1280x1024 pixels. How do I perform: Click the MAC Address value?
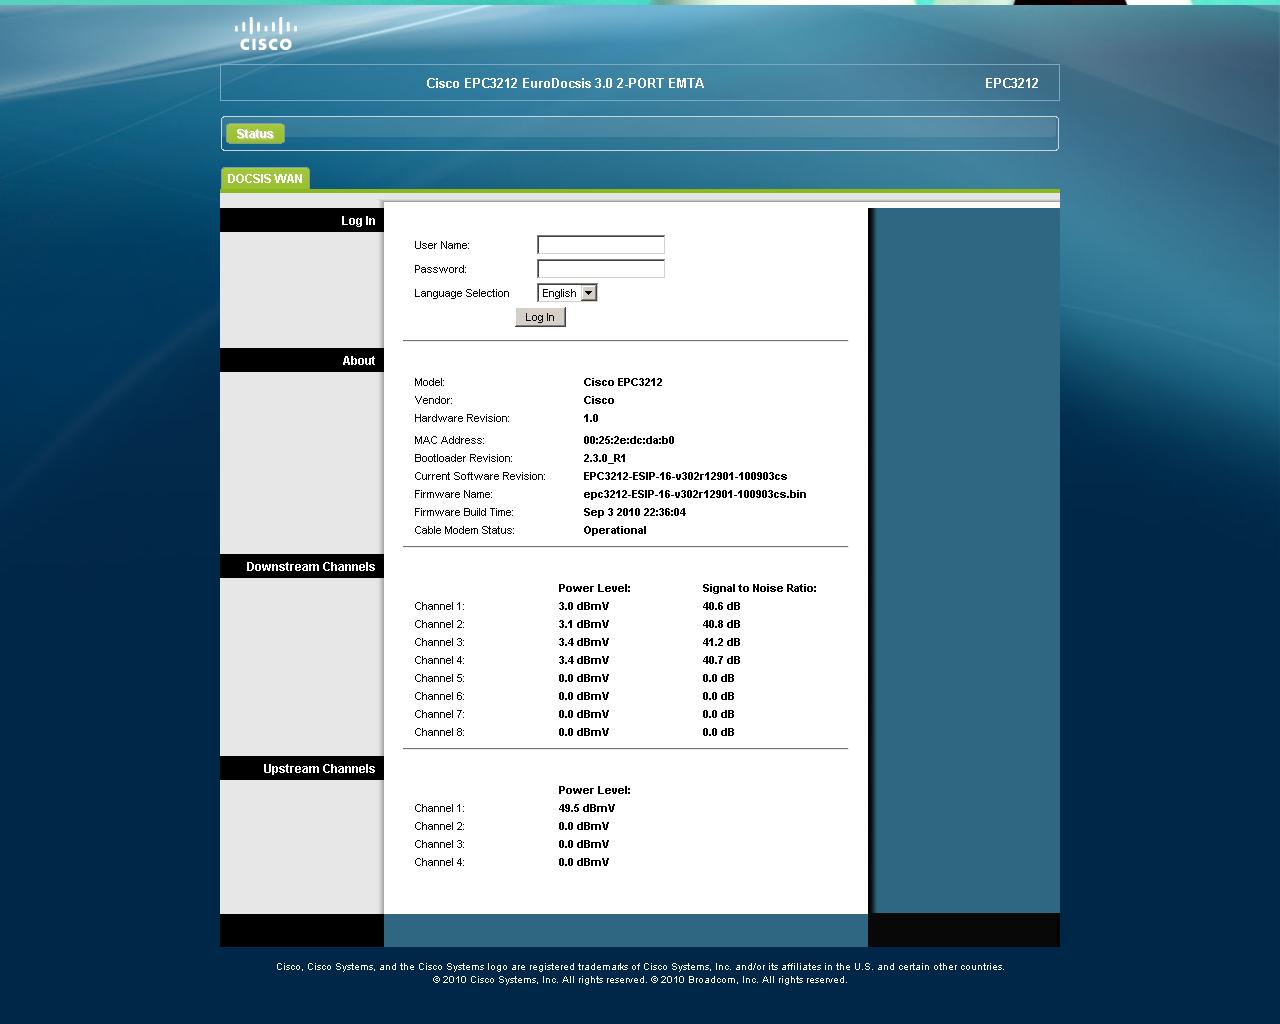pyautogui.click(x=628, y=440)
